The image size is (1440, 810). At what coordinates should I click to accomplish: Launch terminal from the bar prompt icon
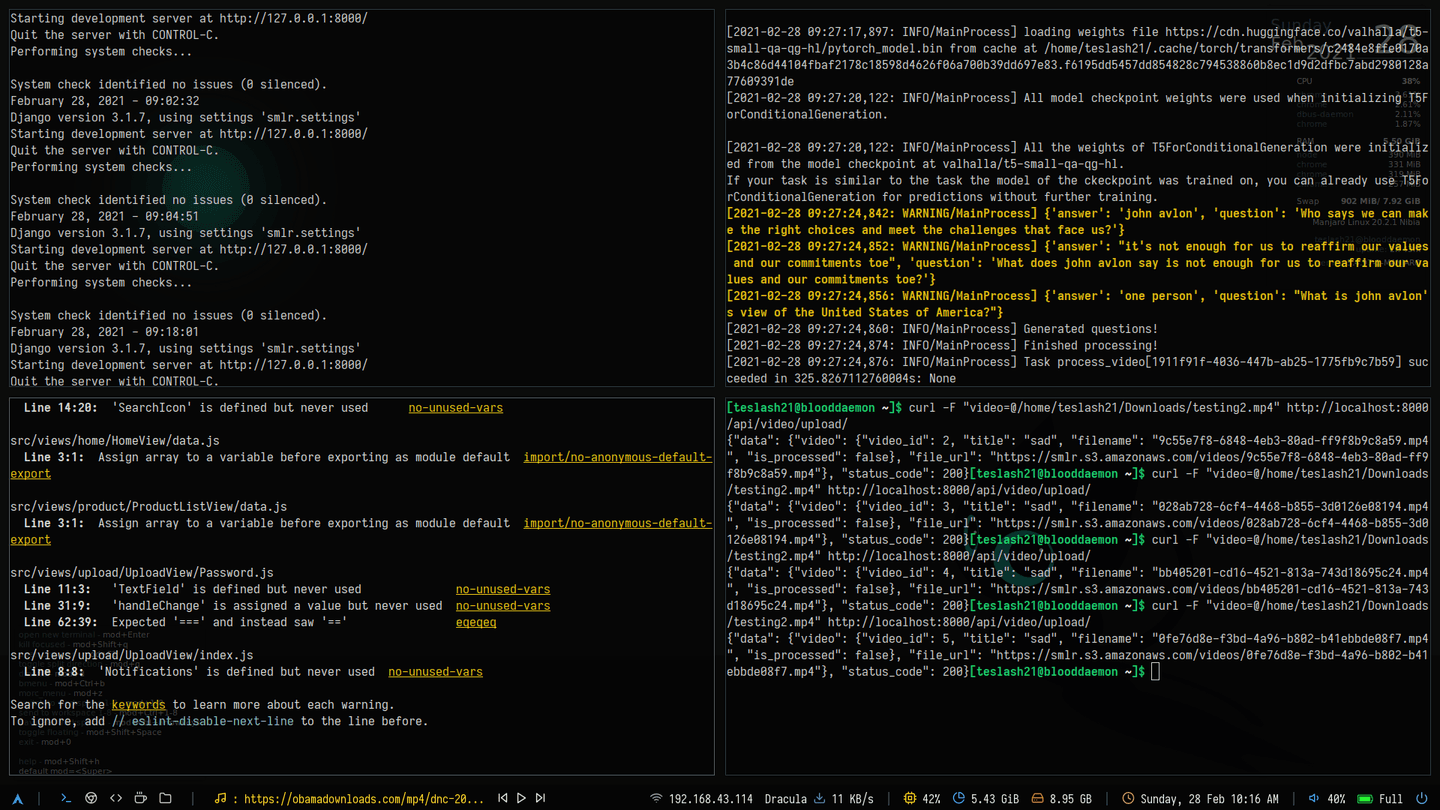[x=65, y=798]
